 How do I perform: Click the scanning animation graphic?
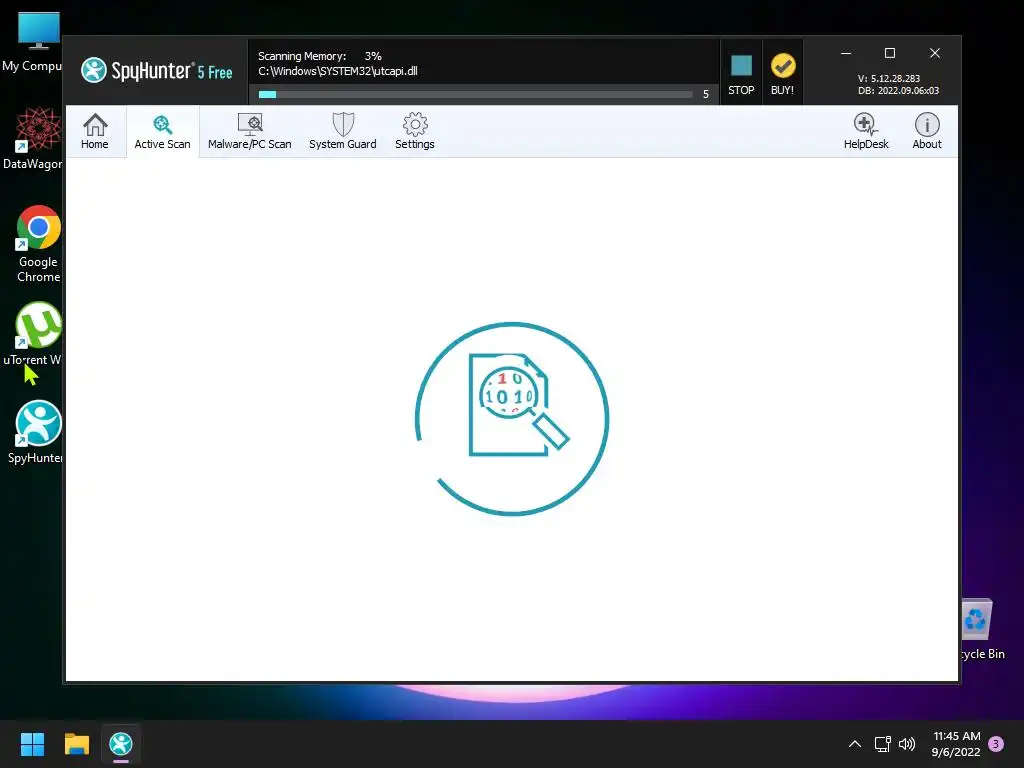tap(512, 419)
